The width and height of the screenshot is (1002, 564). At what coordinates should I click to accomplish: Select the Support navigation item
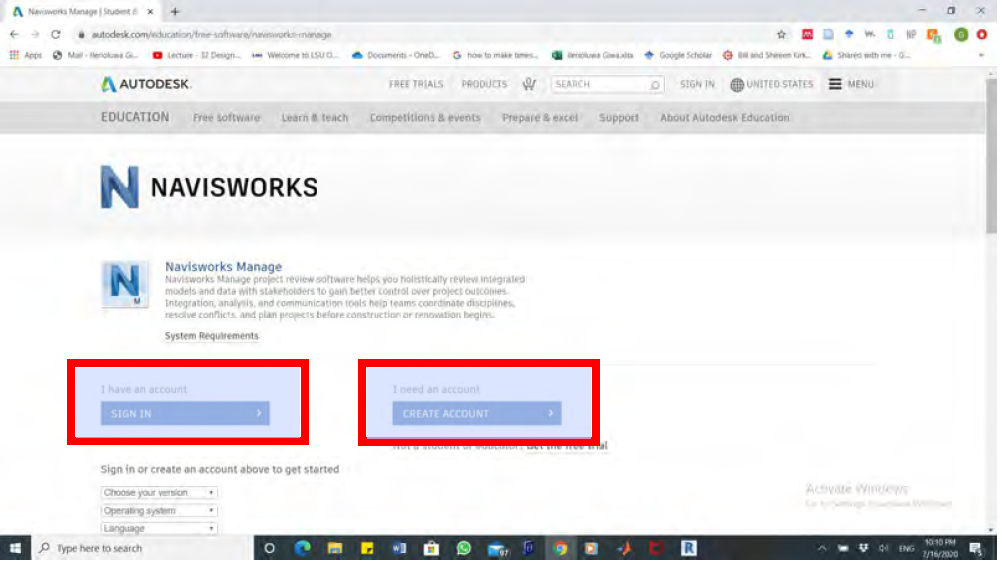click(618, 118)
